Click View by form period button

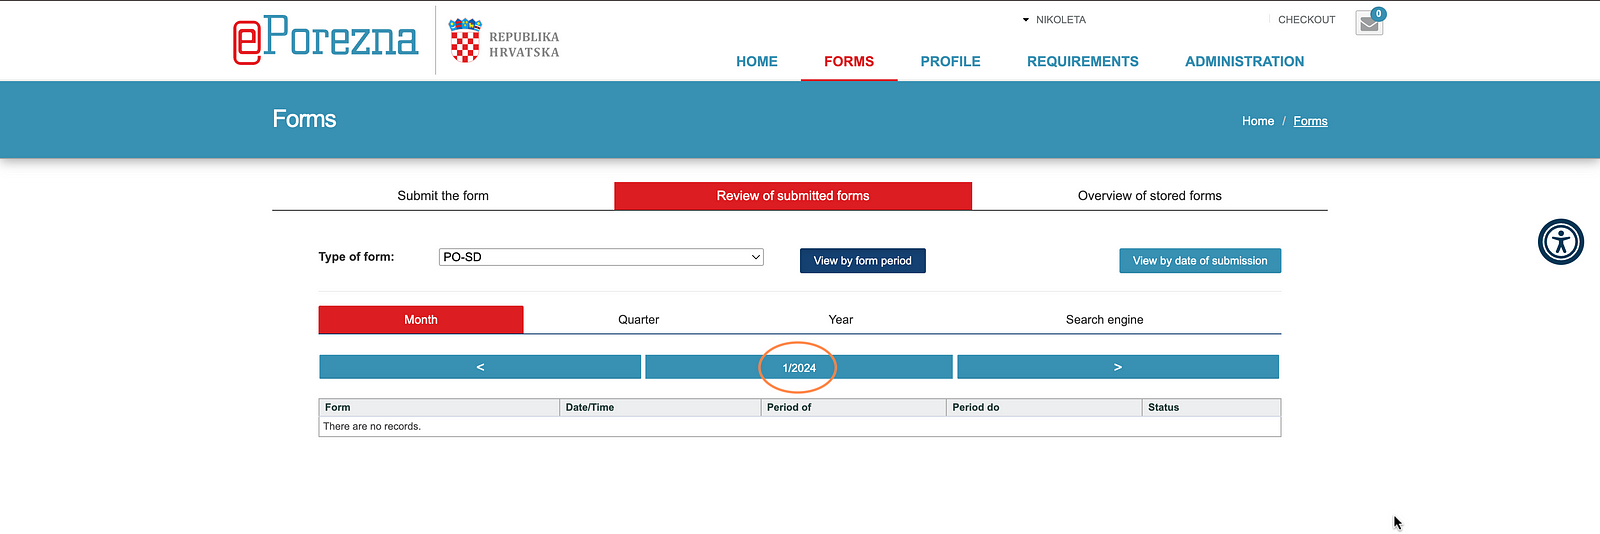pyautogui.click(x=863, y=261)
